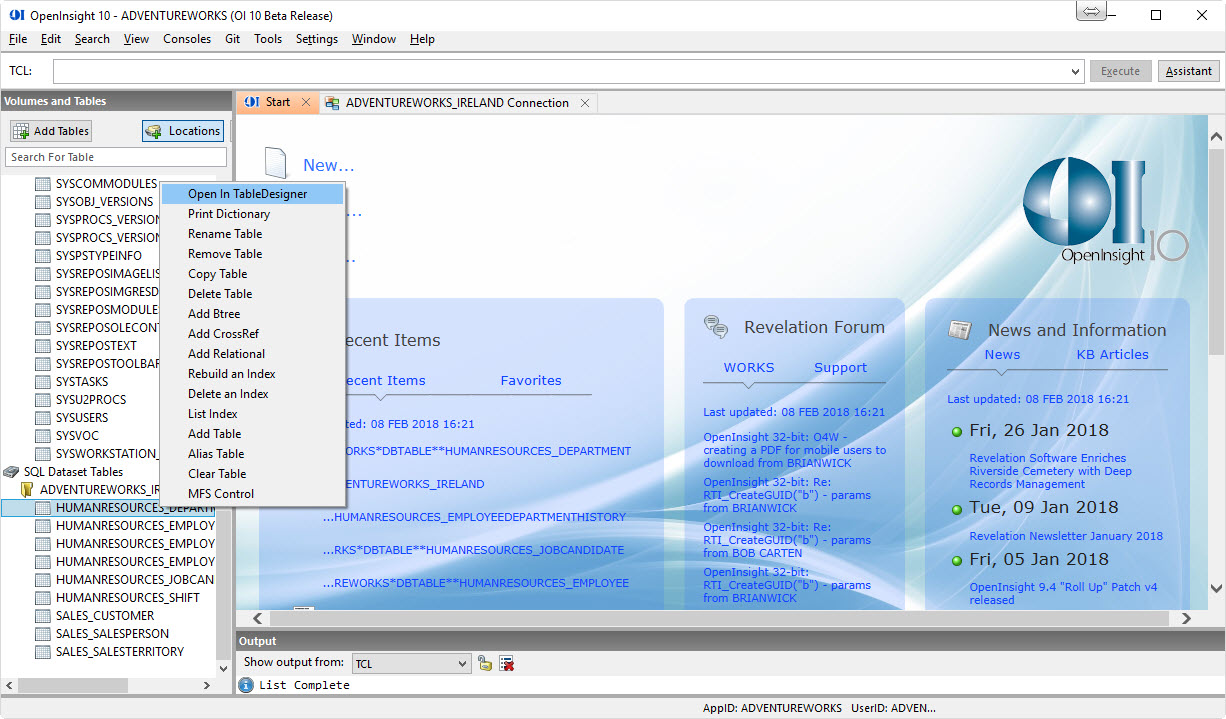Viewport: 1226px width, 719px height.
Task: Choose Rename Table in context menu
Action: [252, 234]
